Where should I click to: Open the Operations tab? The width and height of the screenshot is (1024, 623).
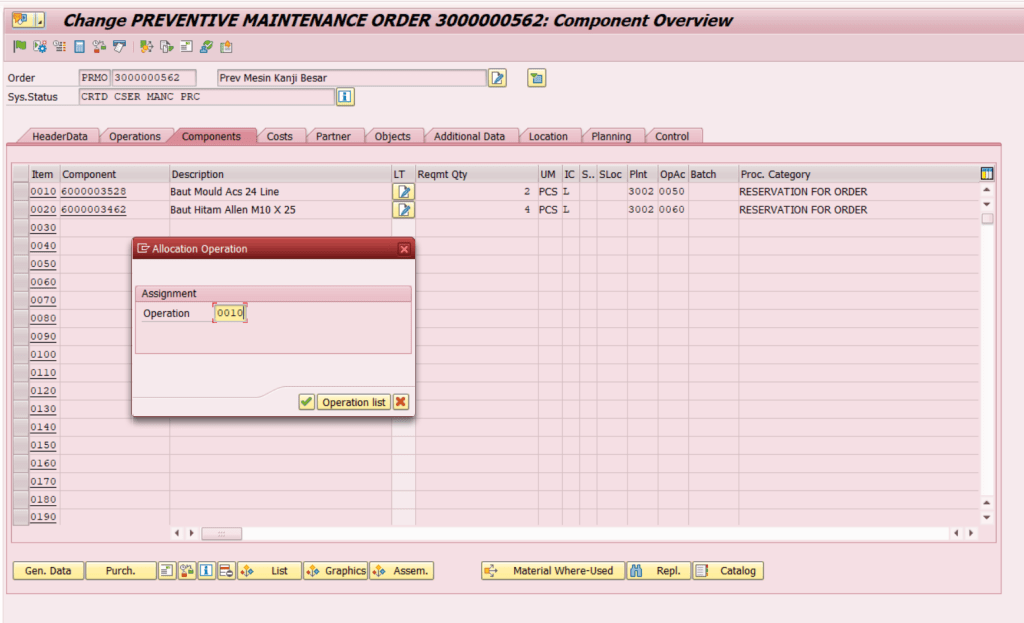tap(134, 136)
